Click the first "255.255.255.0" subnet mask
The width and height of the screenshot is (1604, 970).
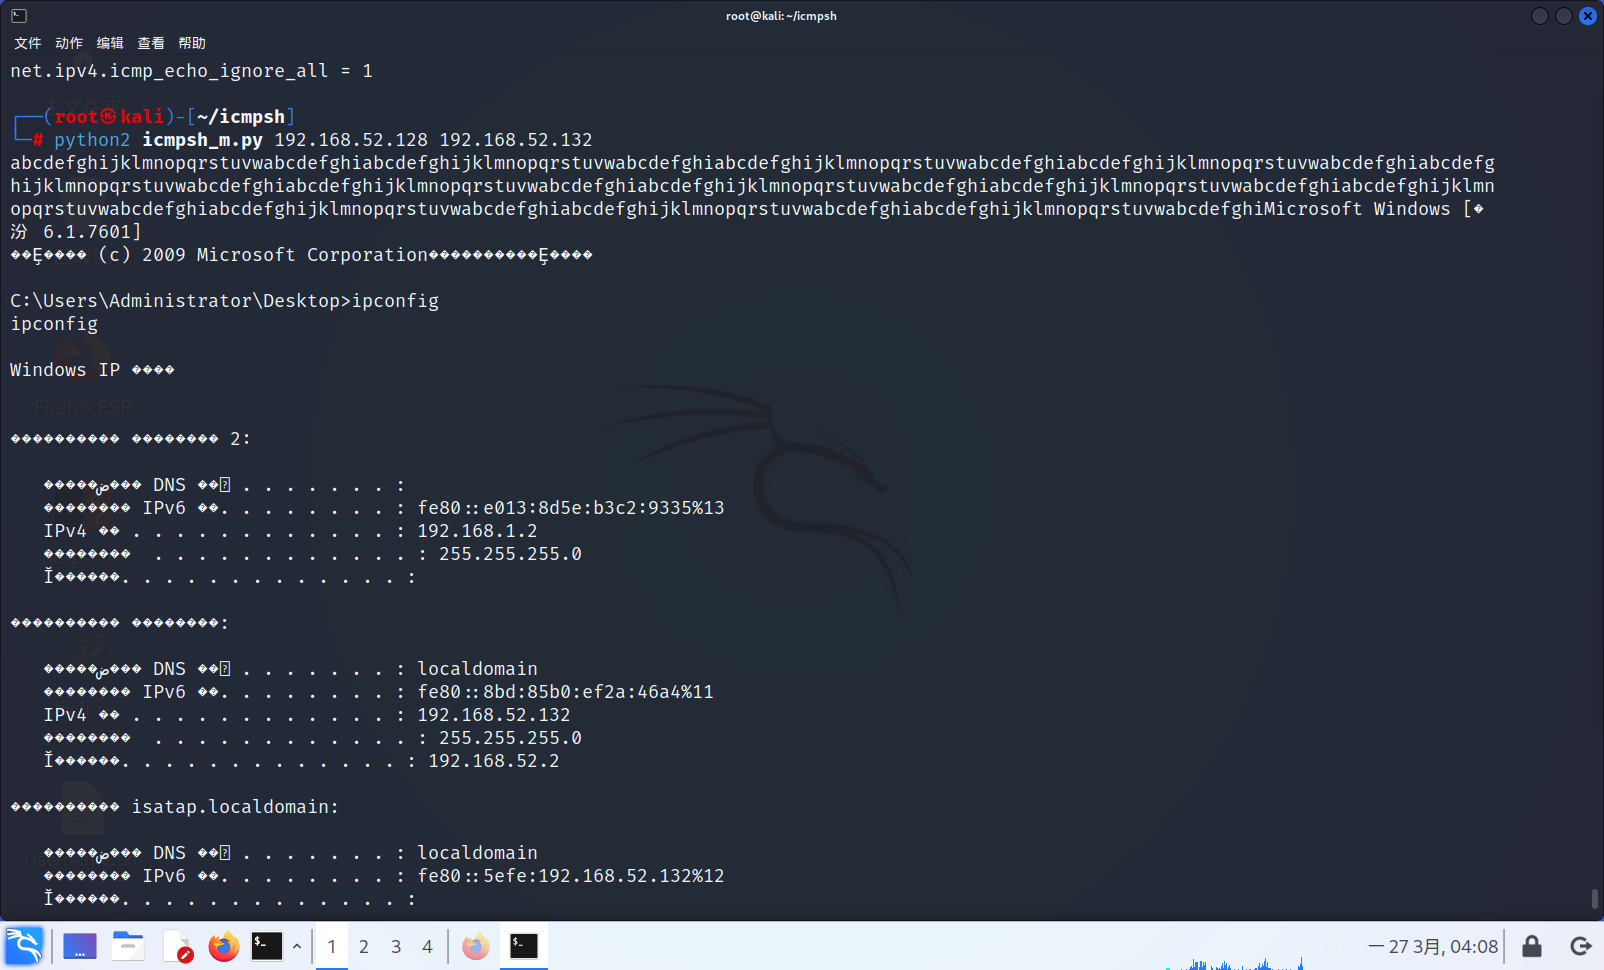(511, 554)
